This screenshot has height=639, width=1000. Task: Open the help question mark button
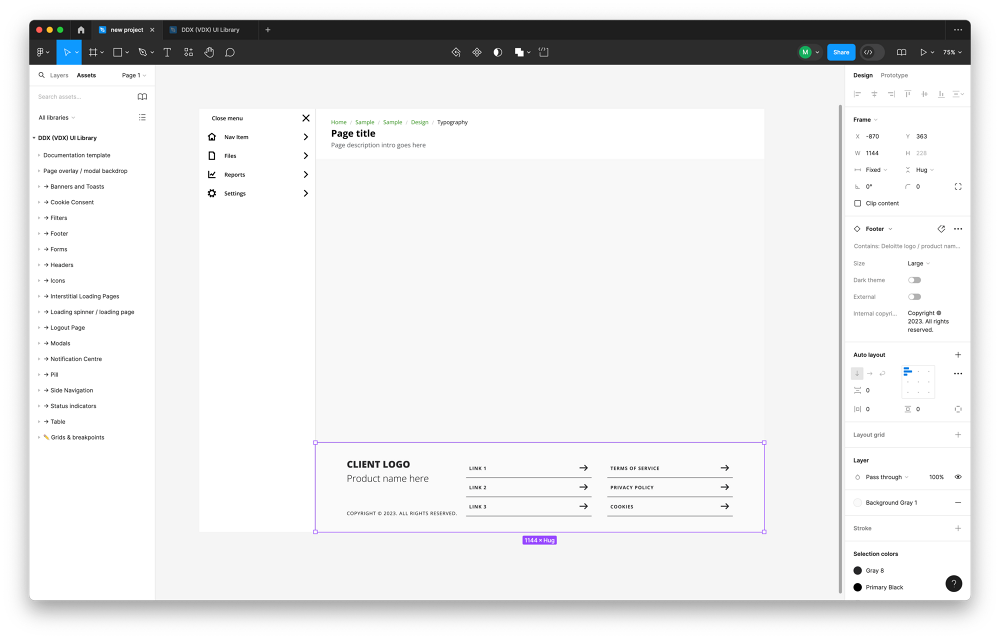tap(953, 584)
